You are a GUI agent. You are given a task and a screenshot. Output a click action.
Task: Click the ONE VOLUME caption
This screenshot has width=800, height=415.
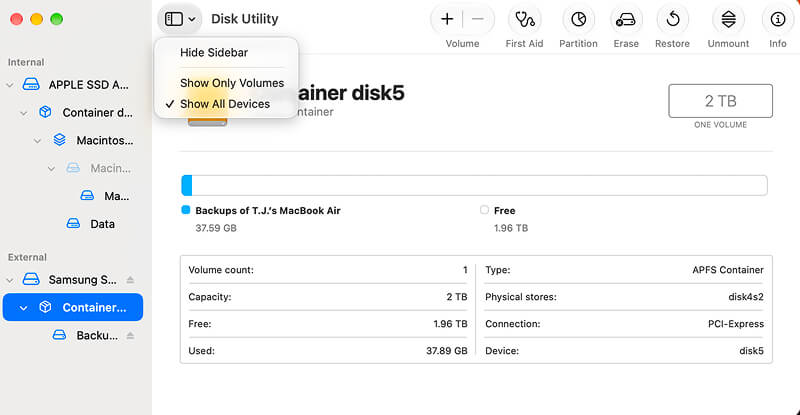(720, 125)
